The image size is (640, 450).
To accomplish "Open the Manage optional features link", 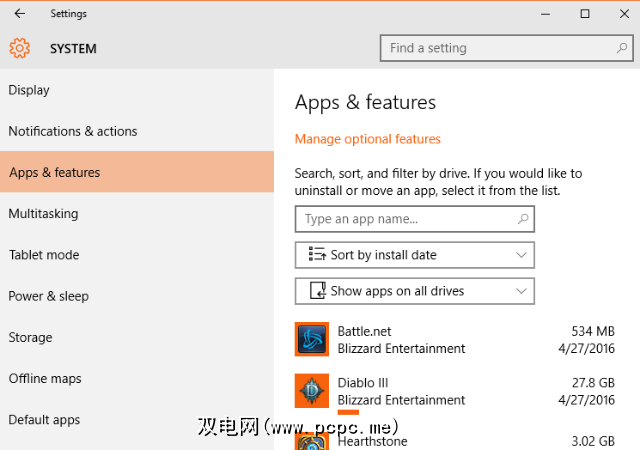I will 367,139.
